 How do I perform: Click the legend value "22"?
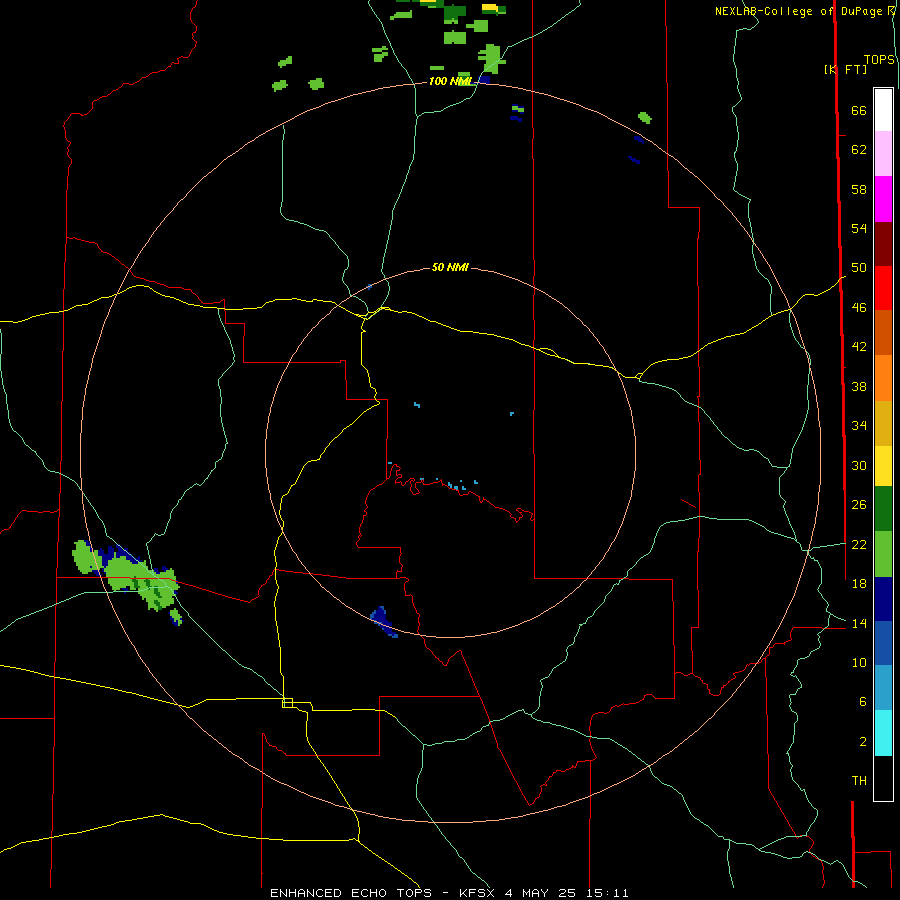tap(859, 544)
